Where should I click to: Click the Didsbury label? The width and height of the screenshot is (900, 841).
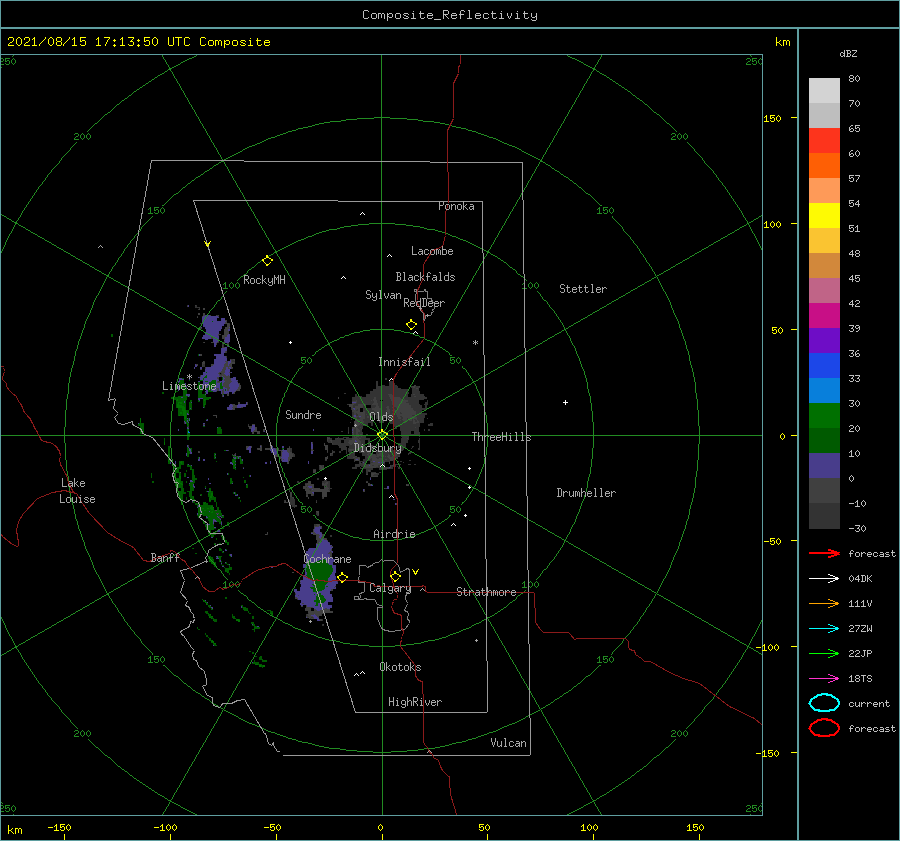[x=377, y=448]
